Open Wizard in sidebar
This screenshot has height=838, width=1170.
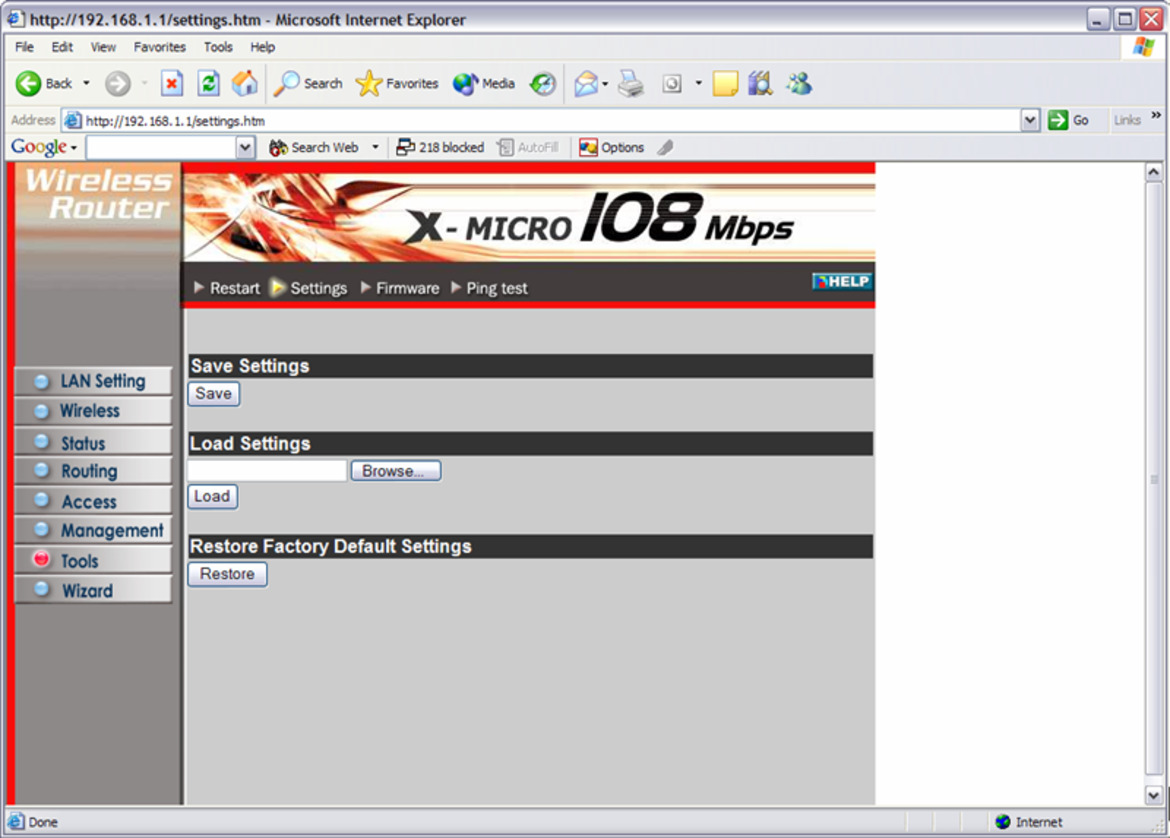[x=93, y=590]
